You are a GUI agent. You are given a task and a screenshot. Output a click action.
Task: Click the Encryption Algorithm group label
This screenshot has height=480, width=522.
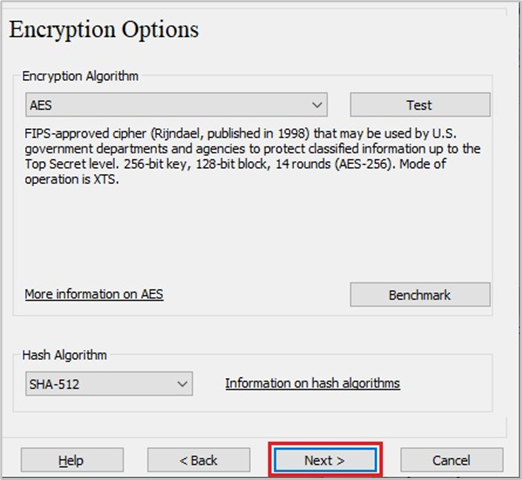click(x=80, y=76)
